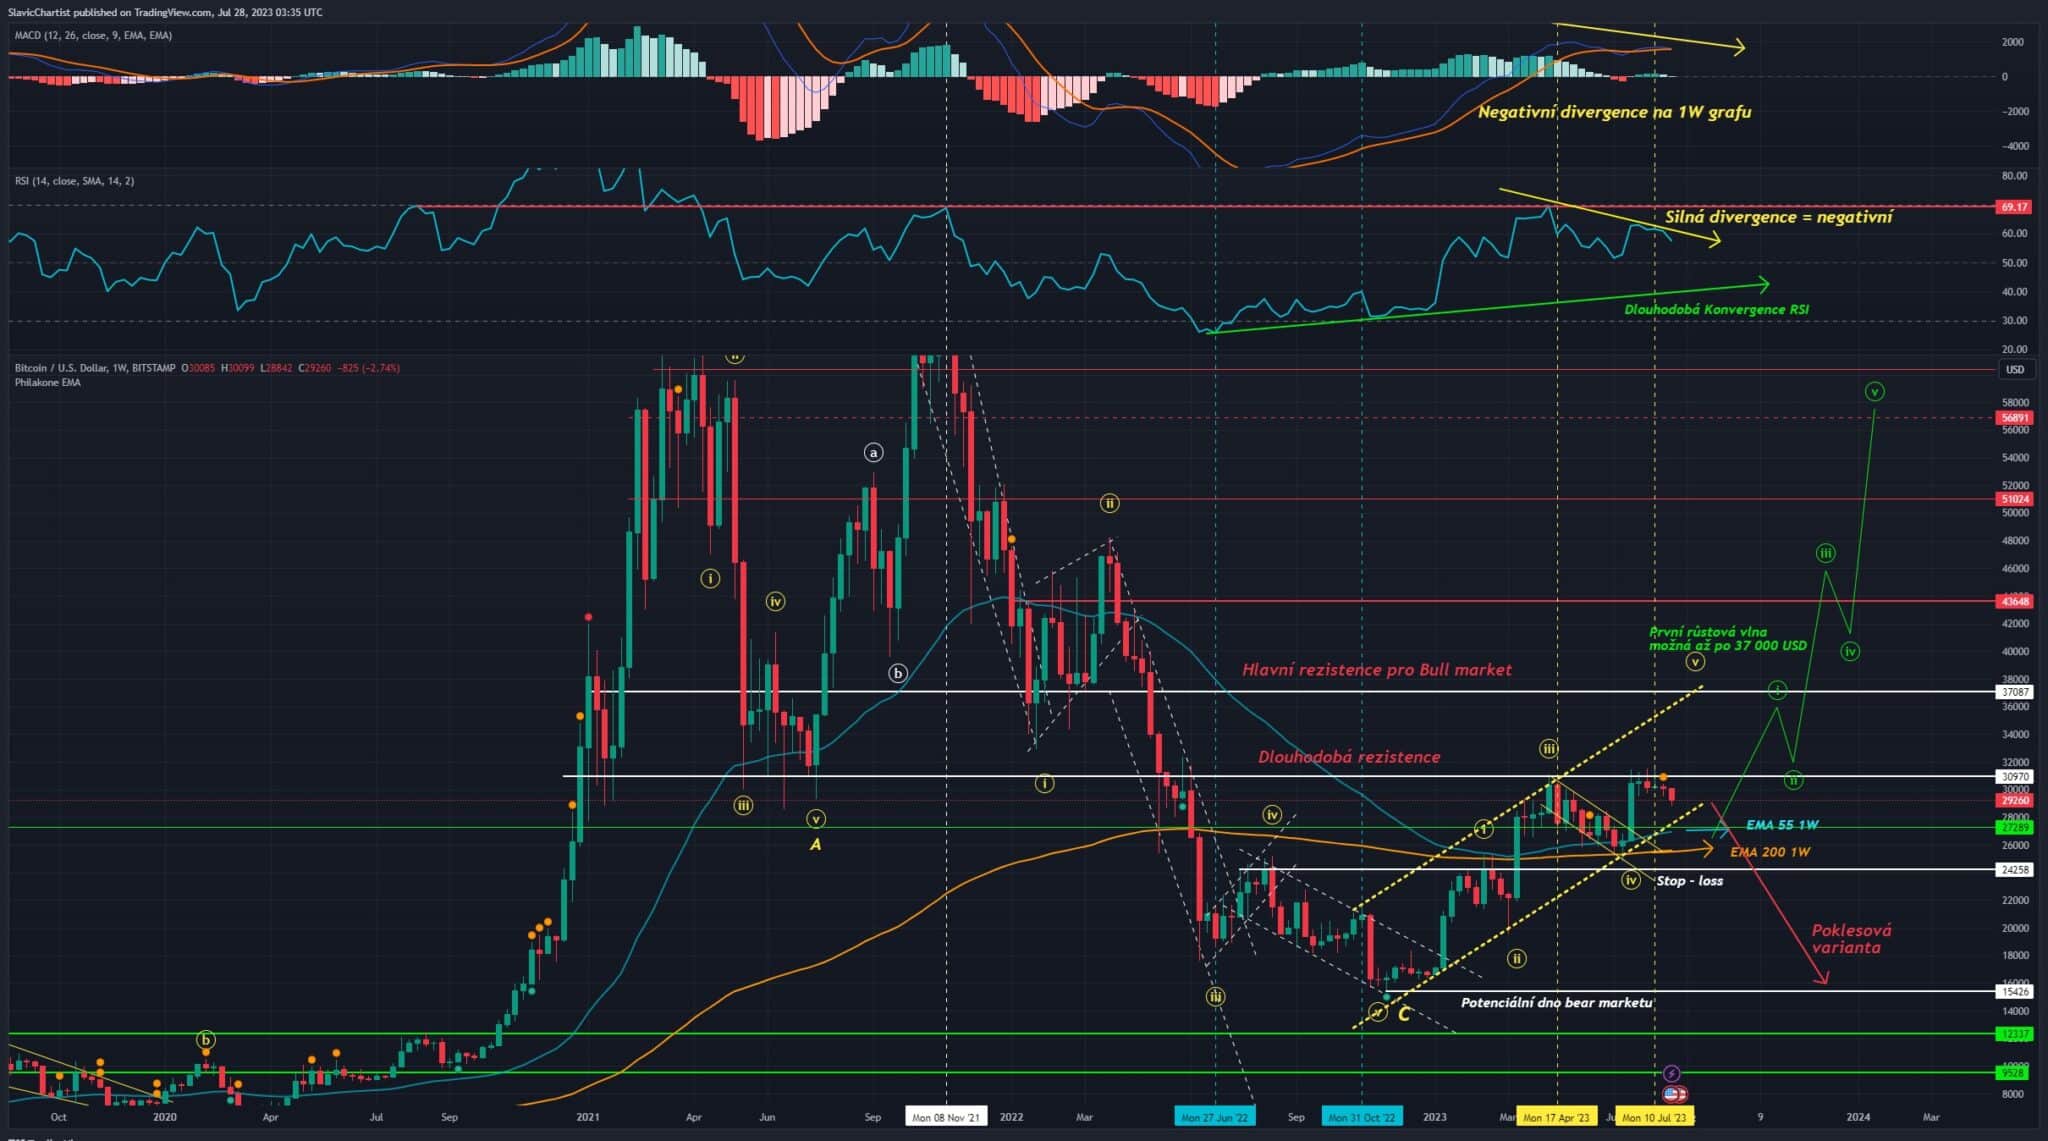Click the 12337 green price label
This screenshot has height=1141, width=2048.
(x=2014, y=1034)
